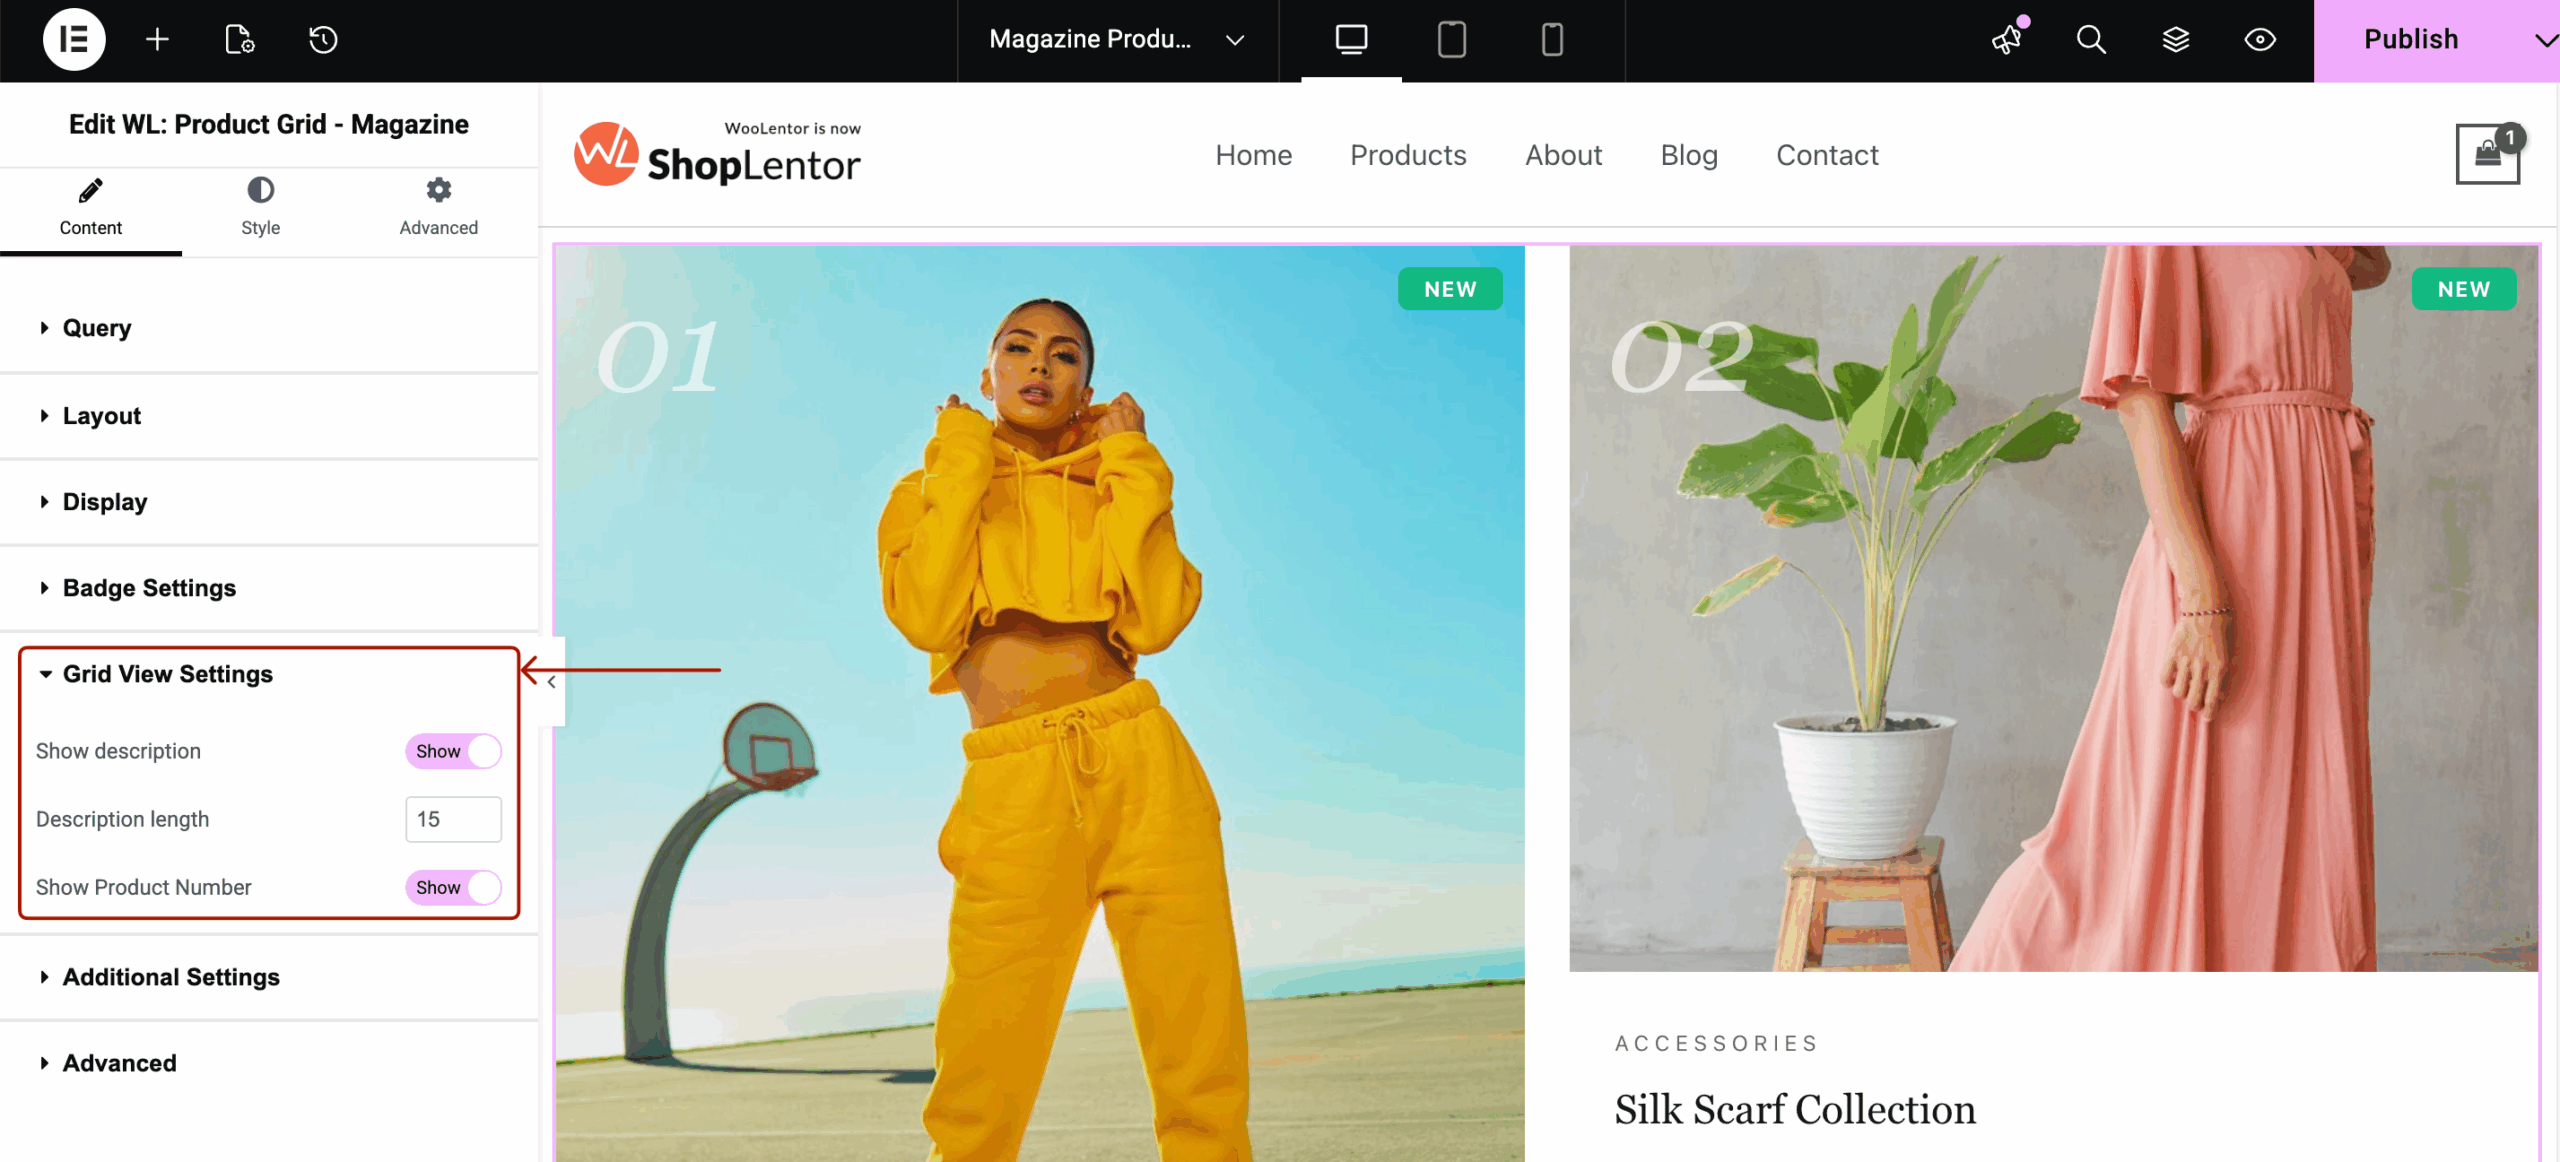Expand the Badge Settings section

click(x=148, y=588)
